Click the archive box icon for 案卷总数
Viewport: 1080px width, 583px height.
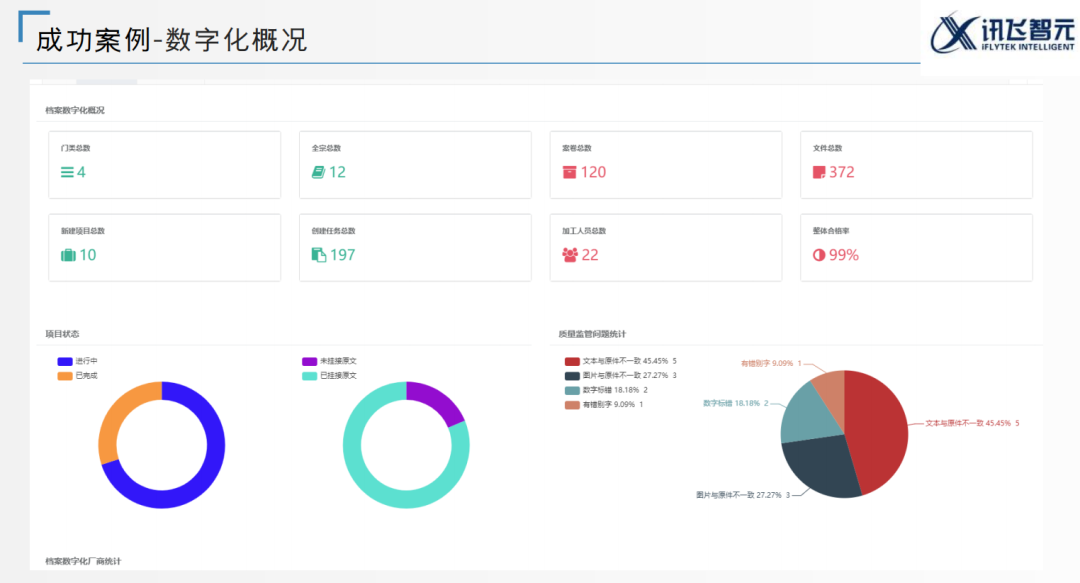pyautogui.click(x=569, y=172)
